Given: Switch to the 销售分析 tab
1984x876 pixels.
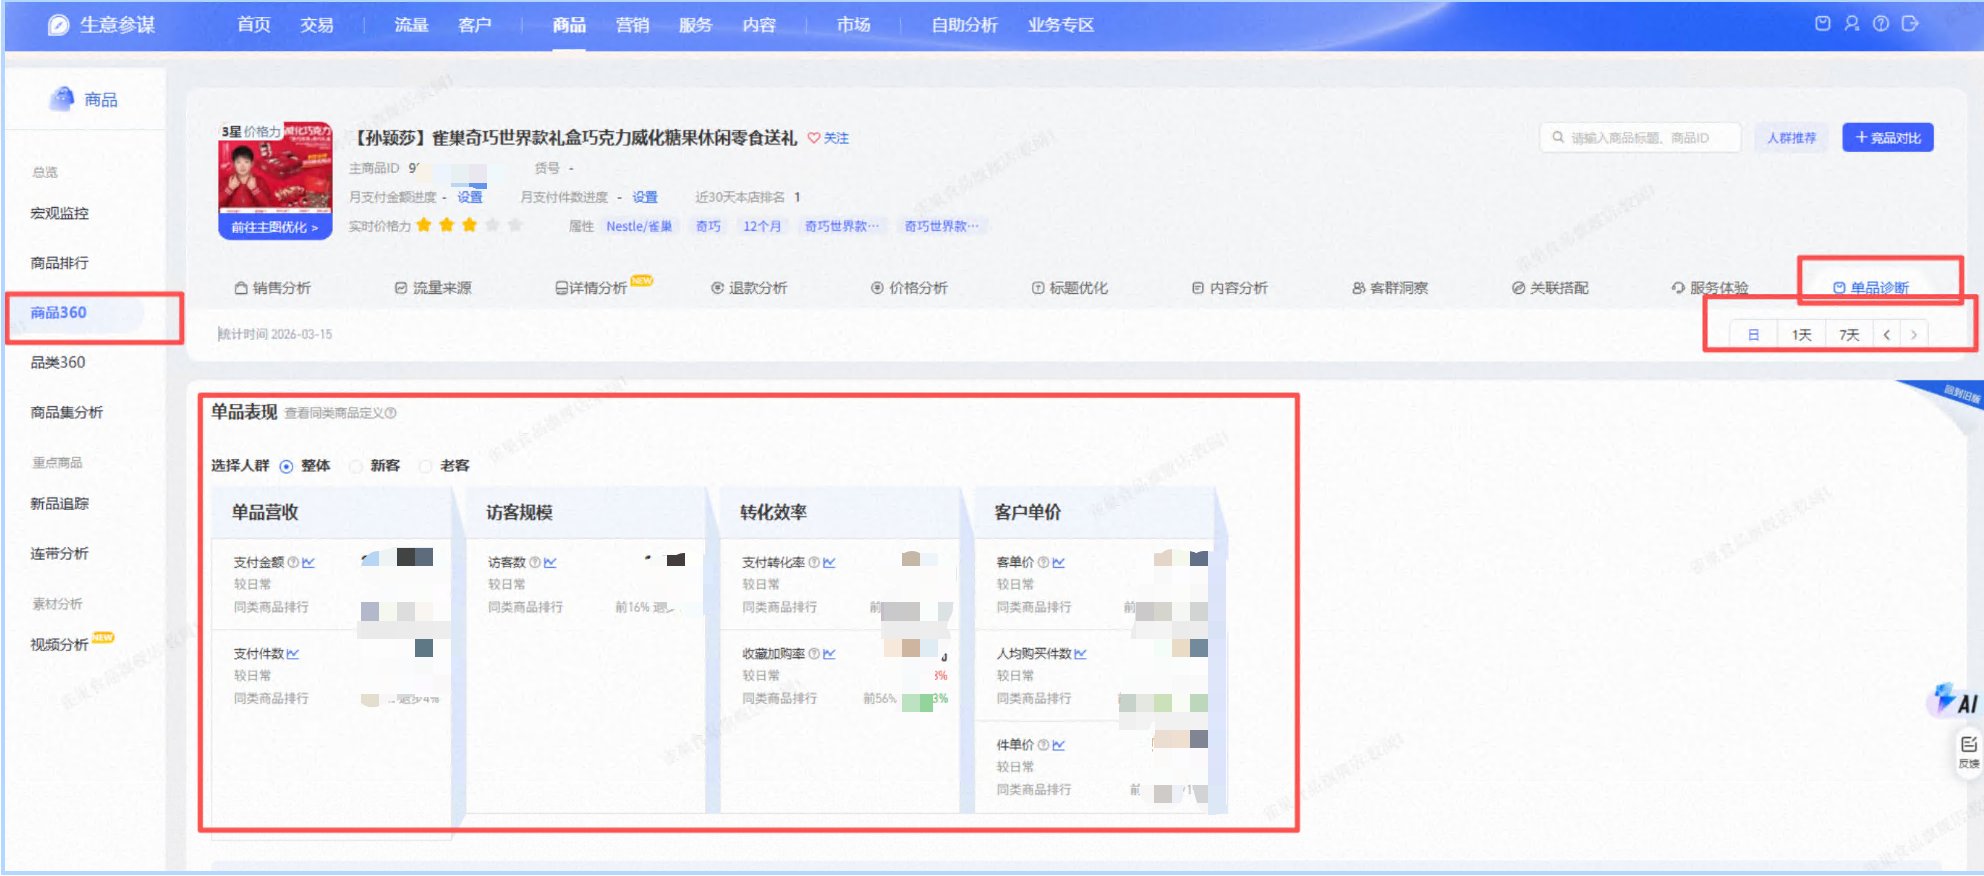Looking at the screenshot, I should coord(273,288).
